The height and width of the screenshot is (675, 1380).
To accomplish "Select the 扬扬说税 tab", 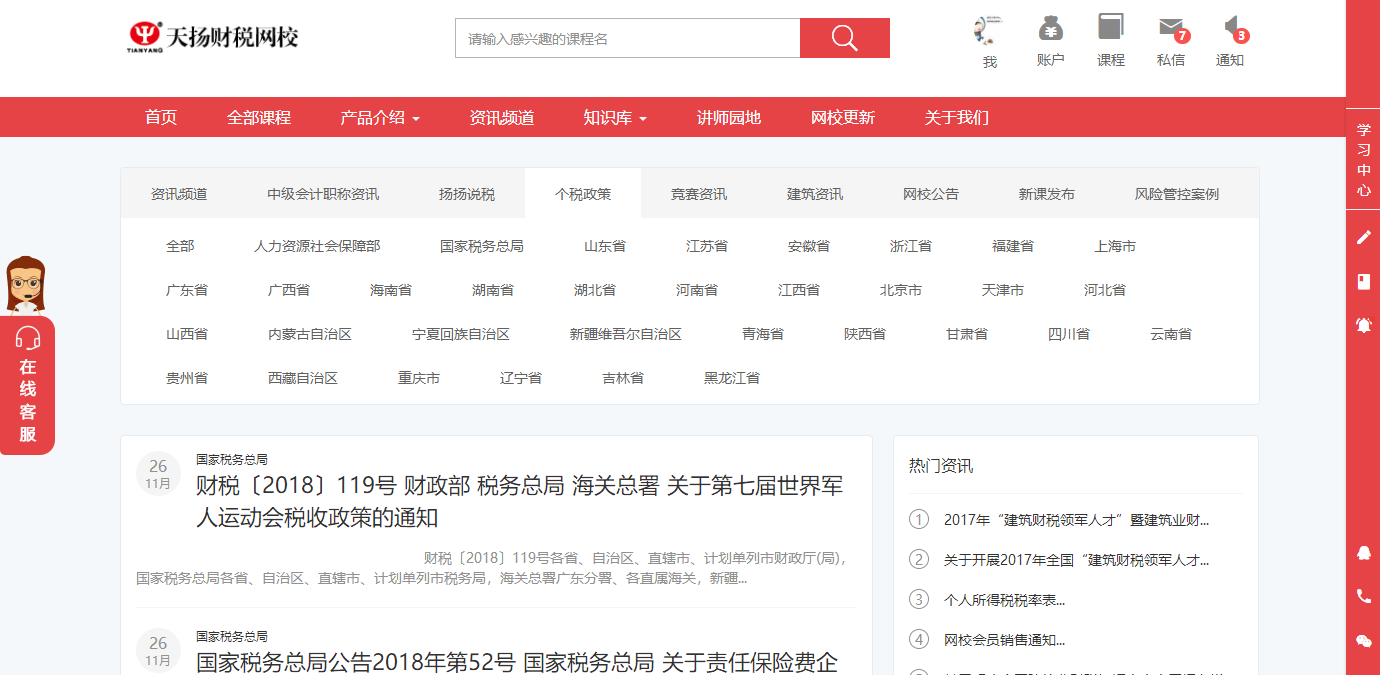I will (x=466, y=194).
